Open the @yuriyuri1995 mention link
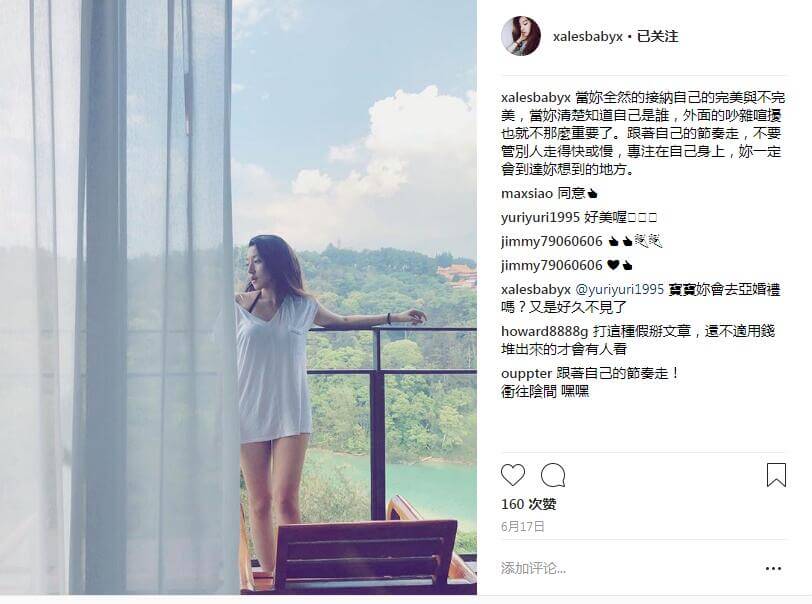812x604 pixels. 619,289
